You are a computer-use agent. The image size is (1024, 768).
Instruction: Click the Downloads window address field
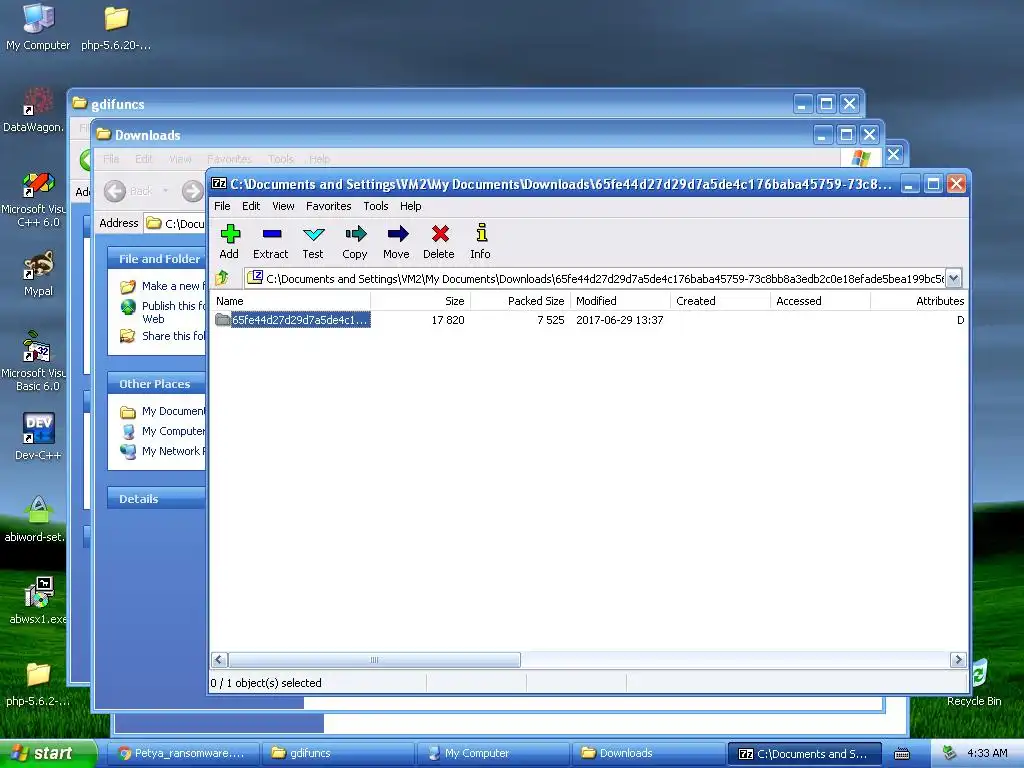(174, 223)
